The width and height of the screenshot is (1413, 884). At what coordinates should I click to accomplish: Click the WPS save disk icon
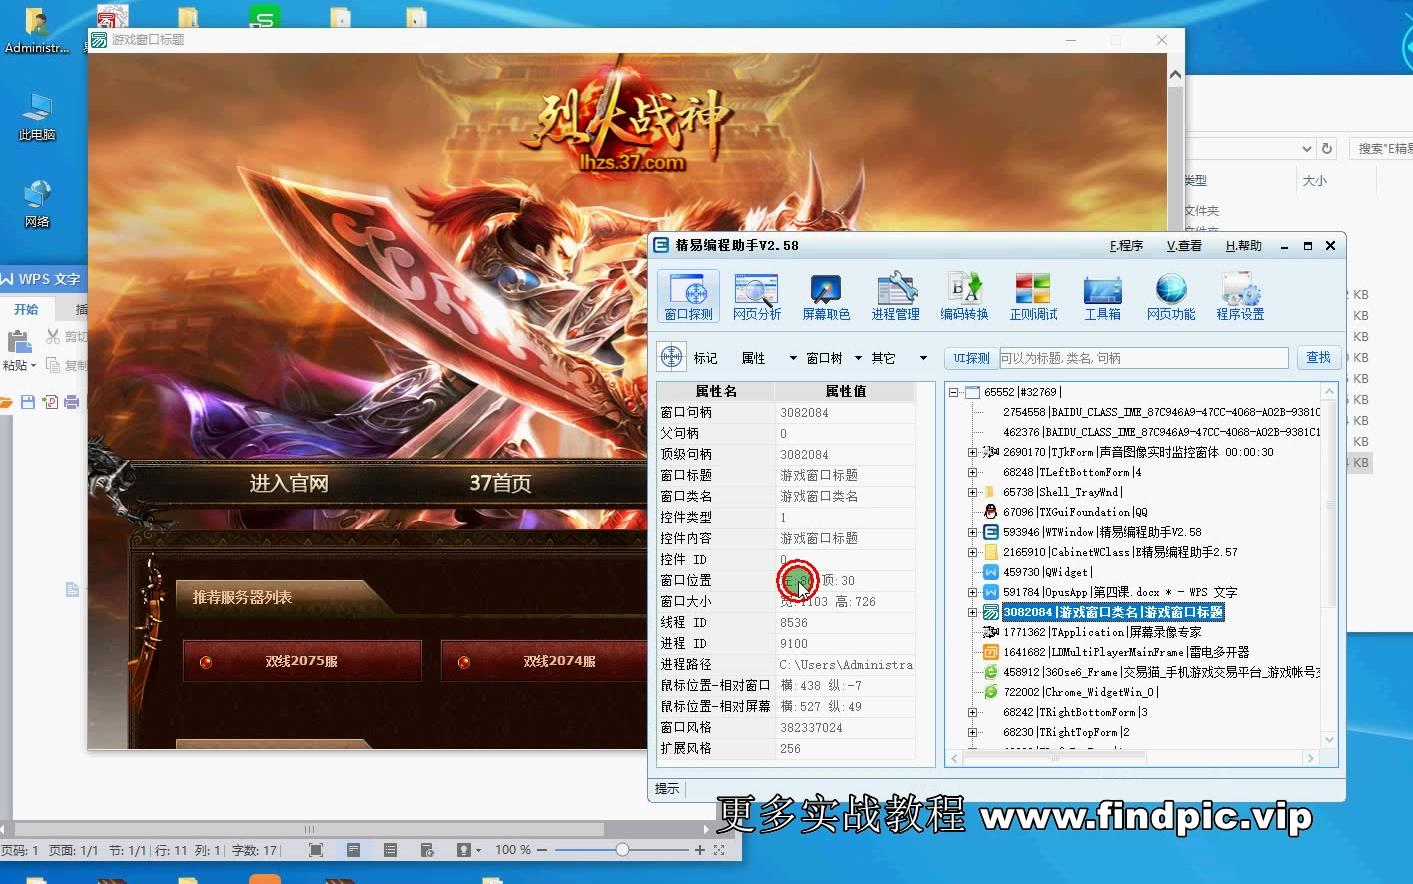(x=28, y=402)
